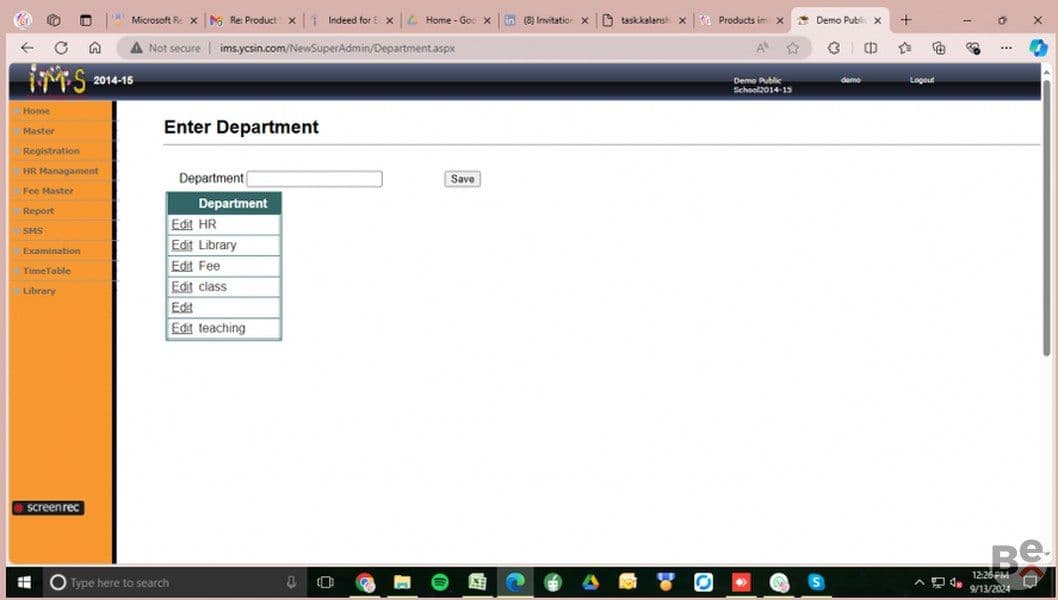Open Task View on the taskbar

click(325, 582)
